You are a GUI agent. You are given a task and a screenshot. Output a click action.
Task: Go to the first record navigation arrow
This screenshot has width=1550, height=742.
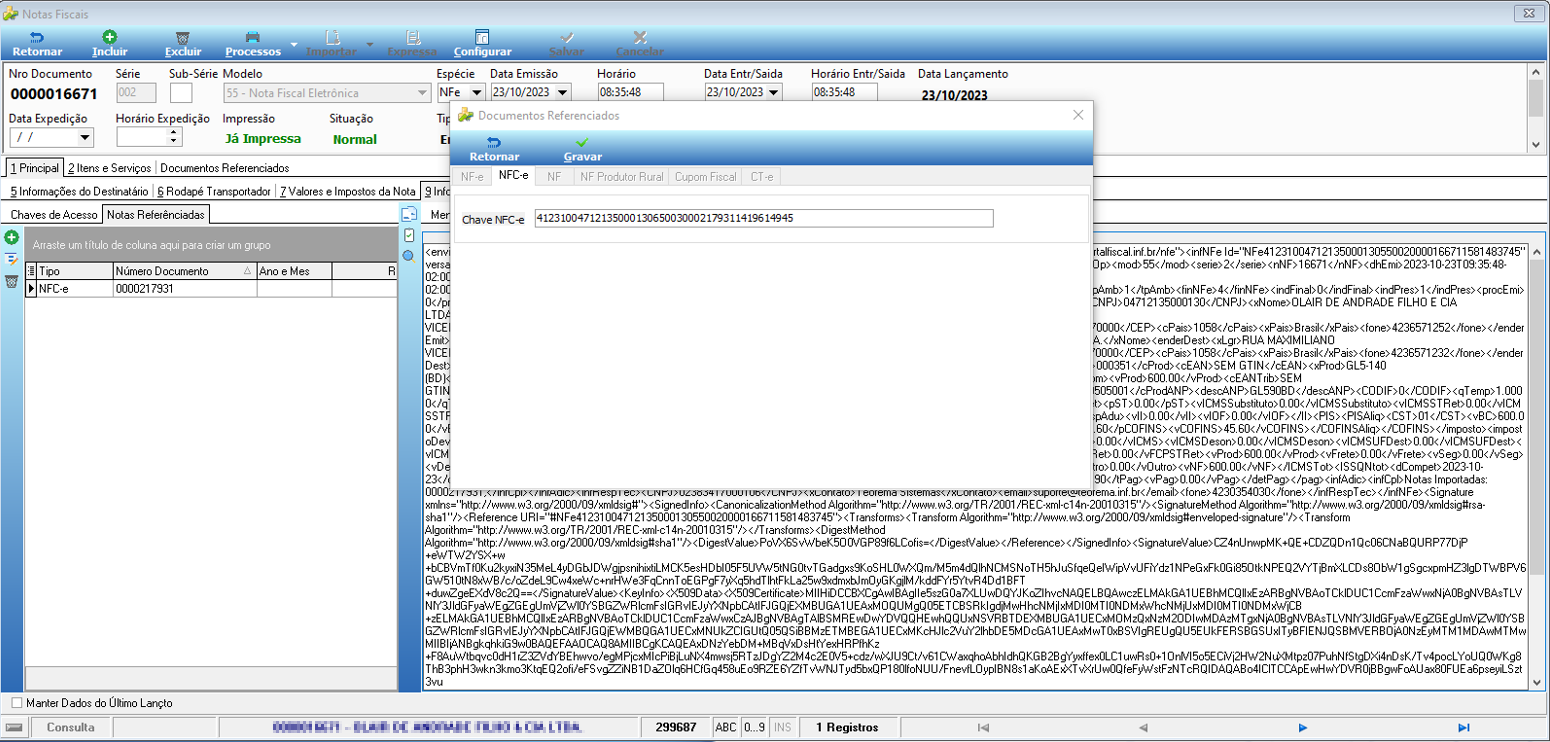(x=983, y=728)
